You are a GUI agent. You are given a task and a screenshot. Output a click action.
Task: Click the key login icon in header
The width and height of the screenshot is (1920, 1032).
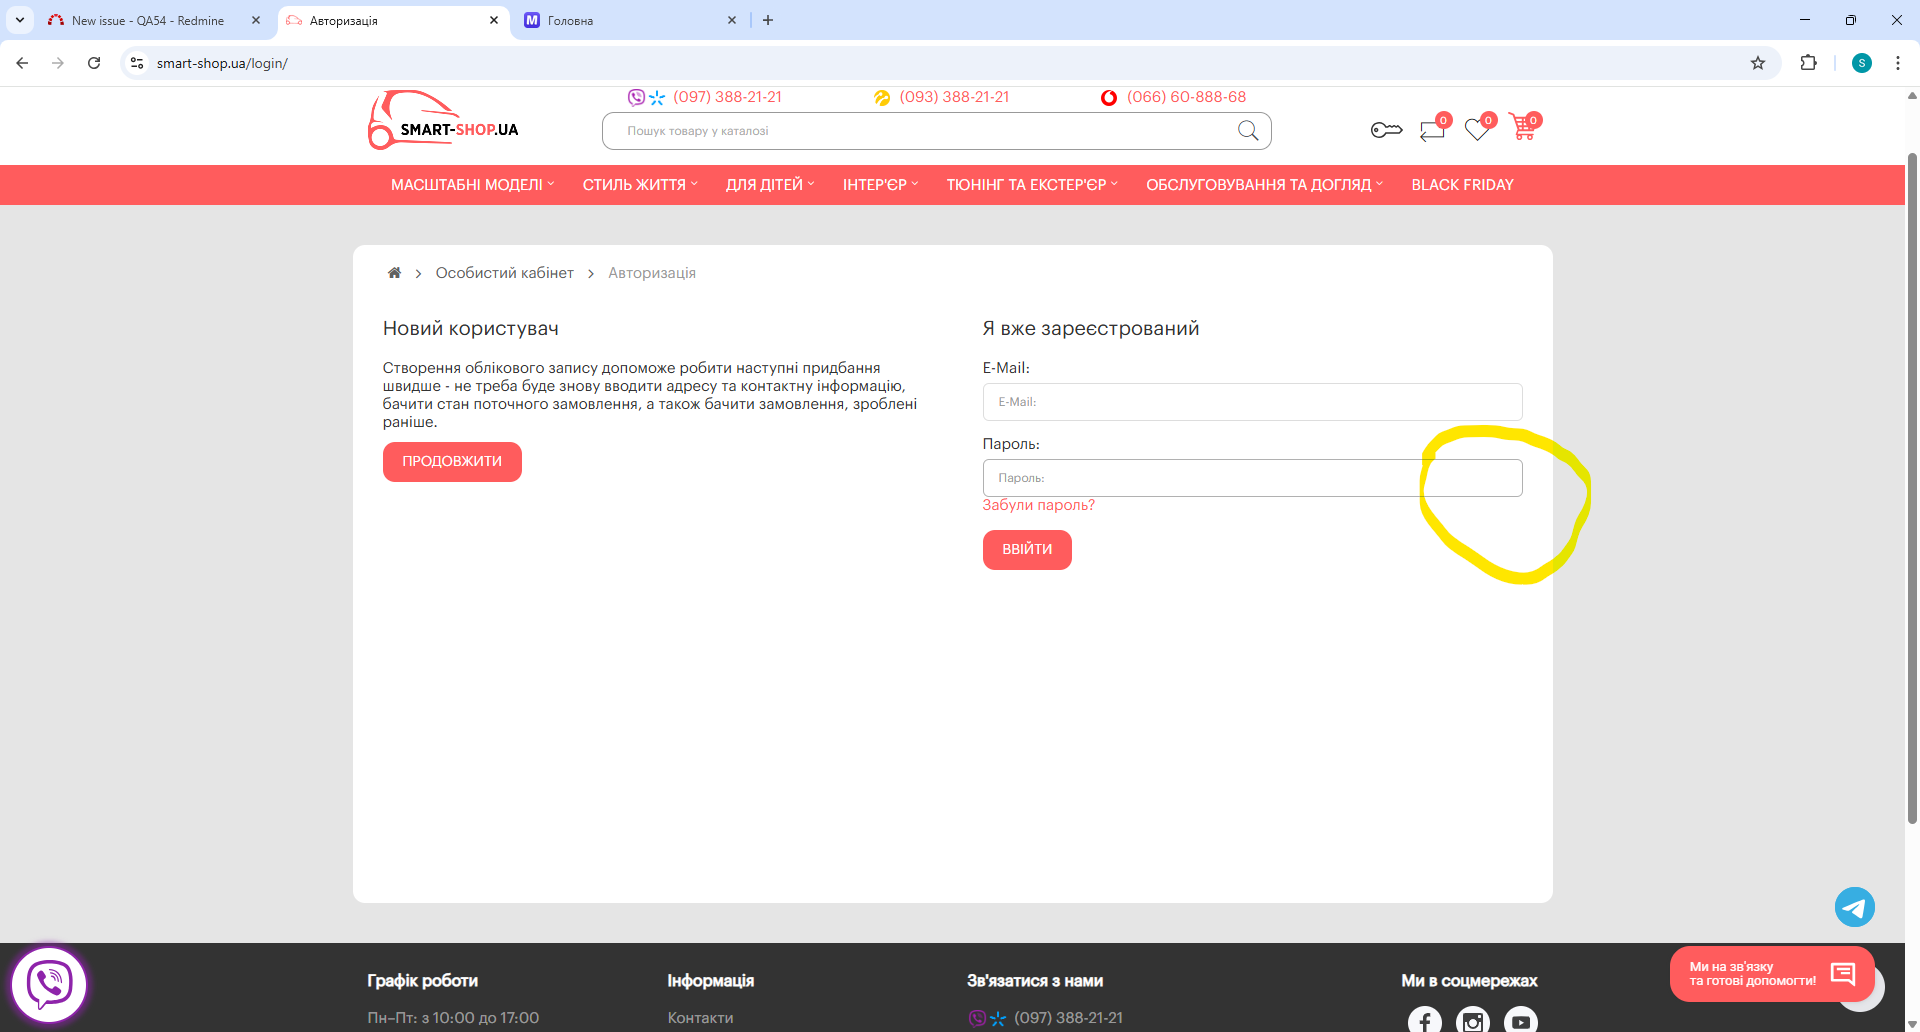tap(1386, 130)
